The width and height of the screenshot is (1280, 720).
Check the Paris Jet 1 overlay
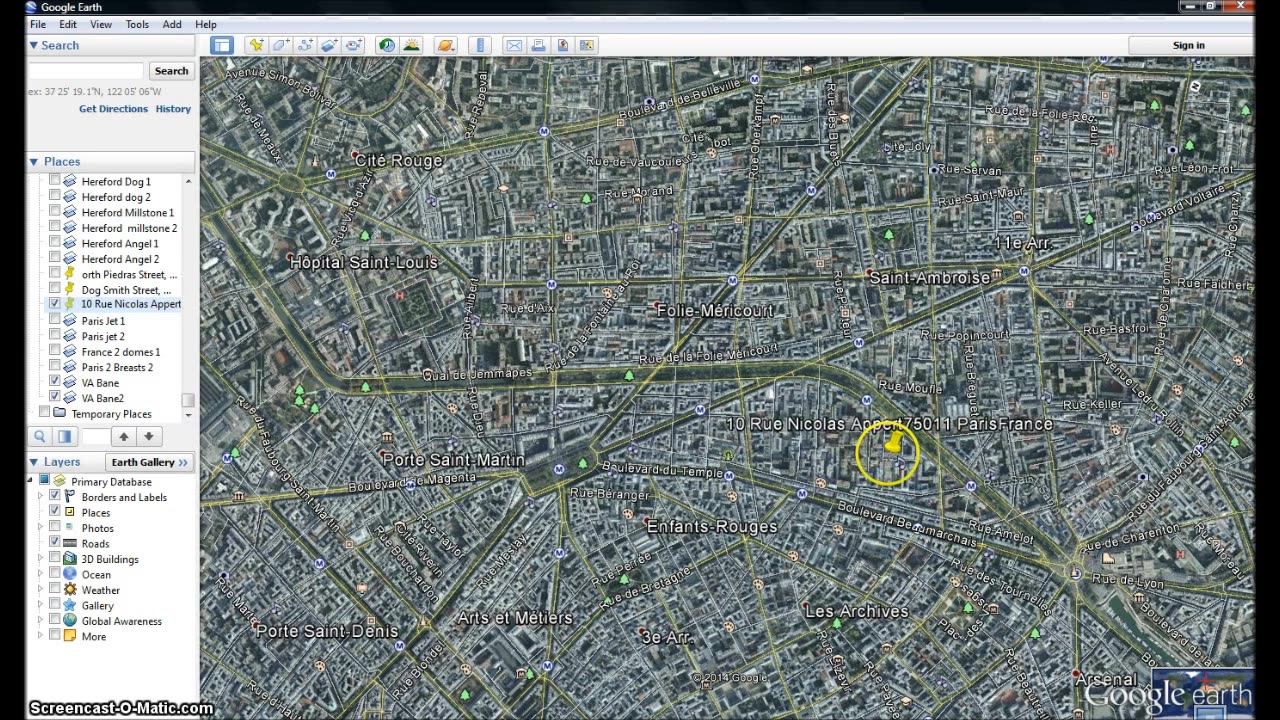(55, 321)
